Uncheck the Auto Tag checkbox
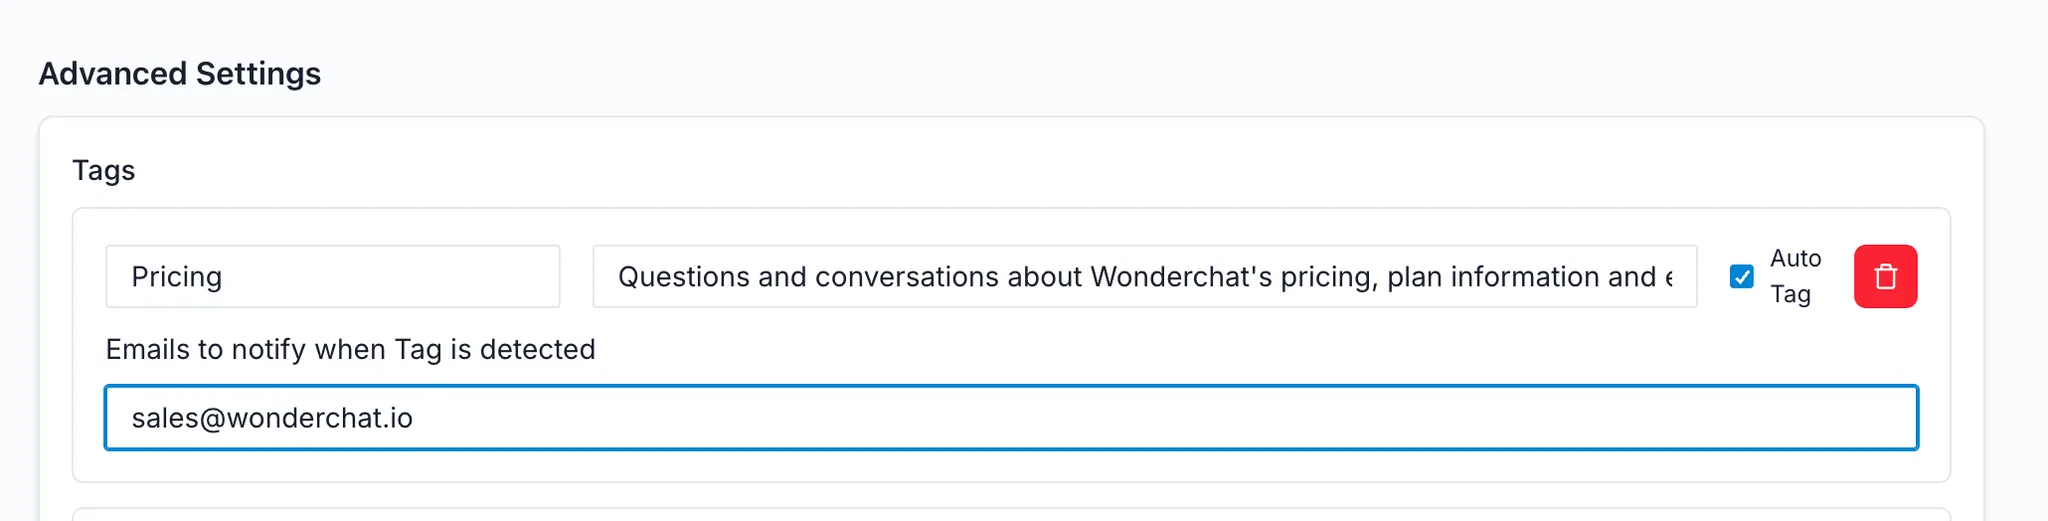 (x=1741, y=277)
